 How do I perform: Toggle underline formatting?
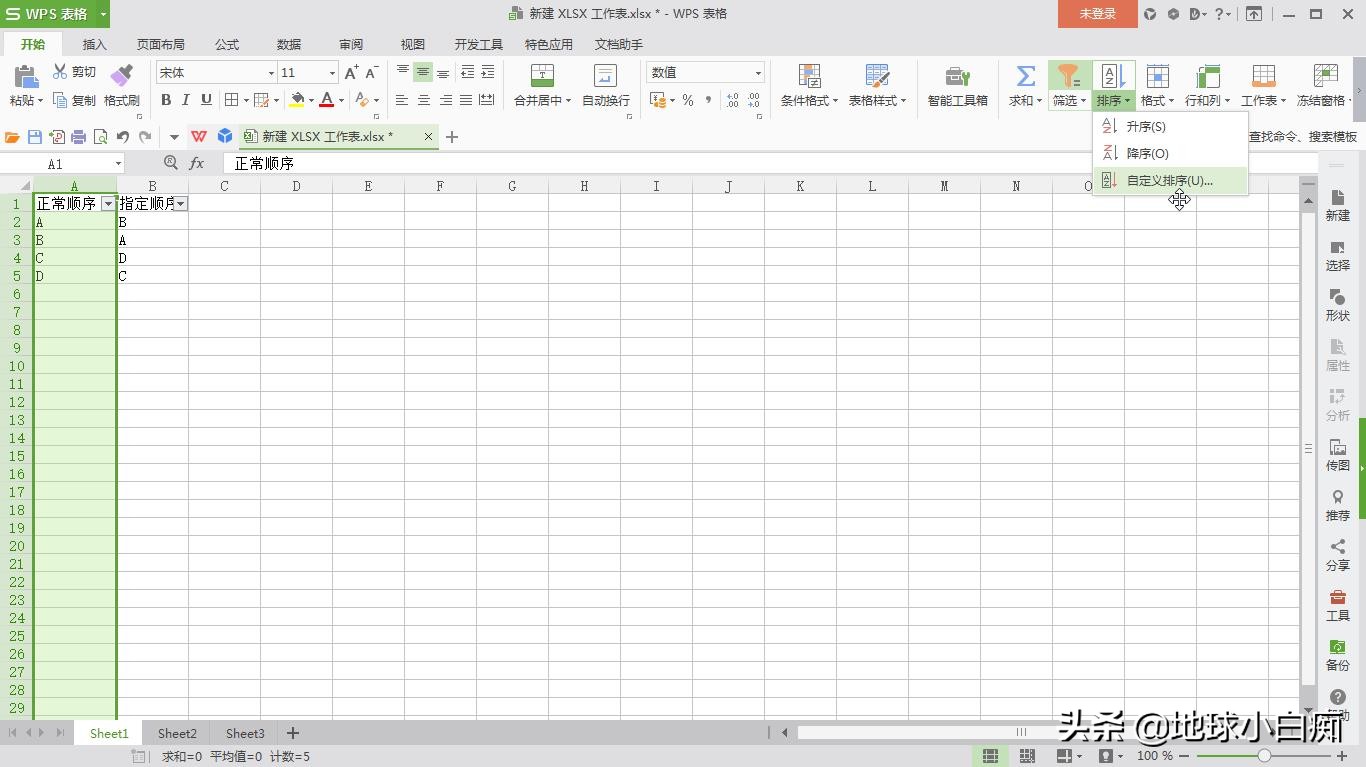pyautogui.click(x=206, y=100)
